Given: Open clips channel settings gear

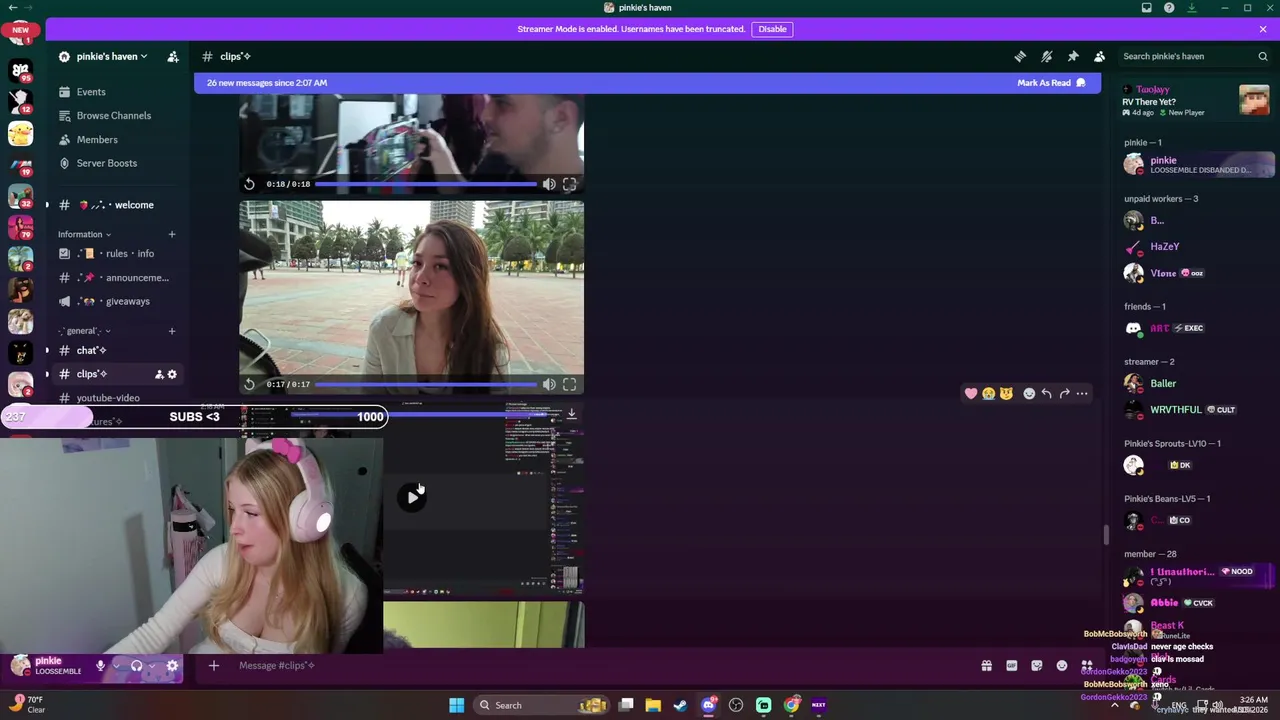Looking at the screenshot, I should (x=172, y=374).
